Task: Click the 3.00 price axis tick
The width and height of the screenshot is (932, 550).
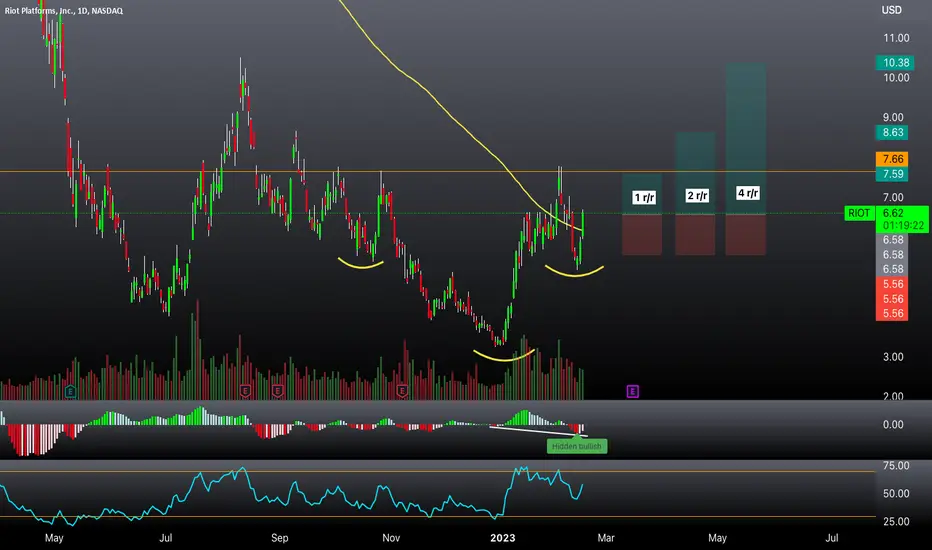Action: pos(893,357)
